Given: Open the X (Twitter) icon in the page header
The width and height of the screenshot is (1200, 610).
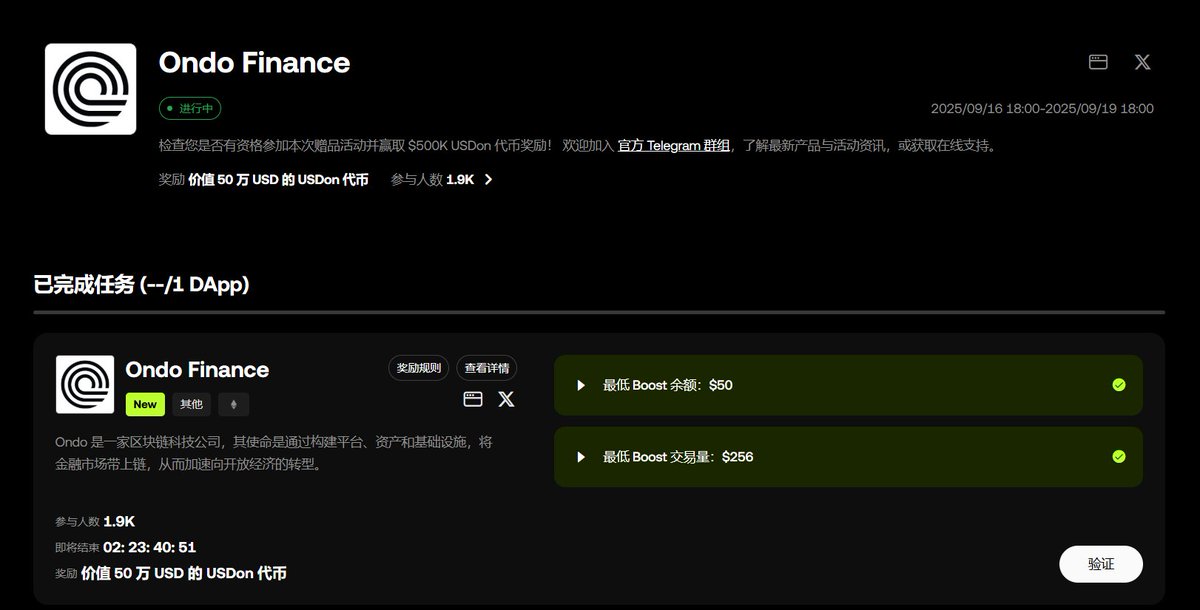Looking at the screenshot, I should (1142, 62).
